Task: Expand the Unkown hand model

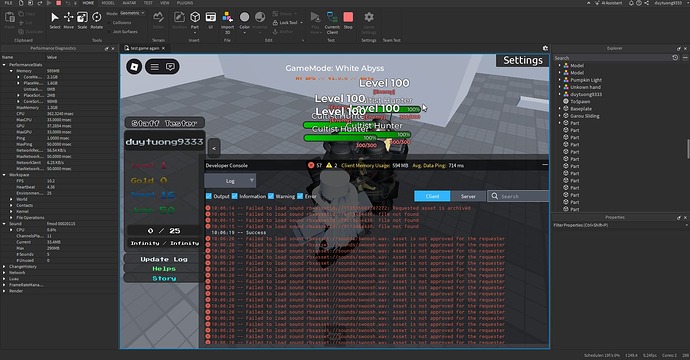Action: [x=560, y=87]
